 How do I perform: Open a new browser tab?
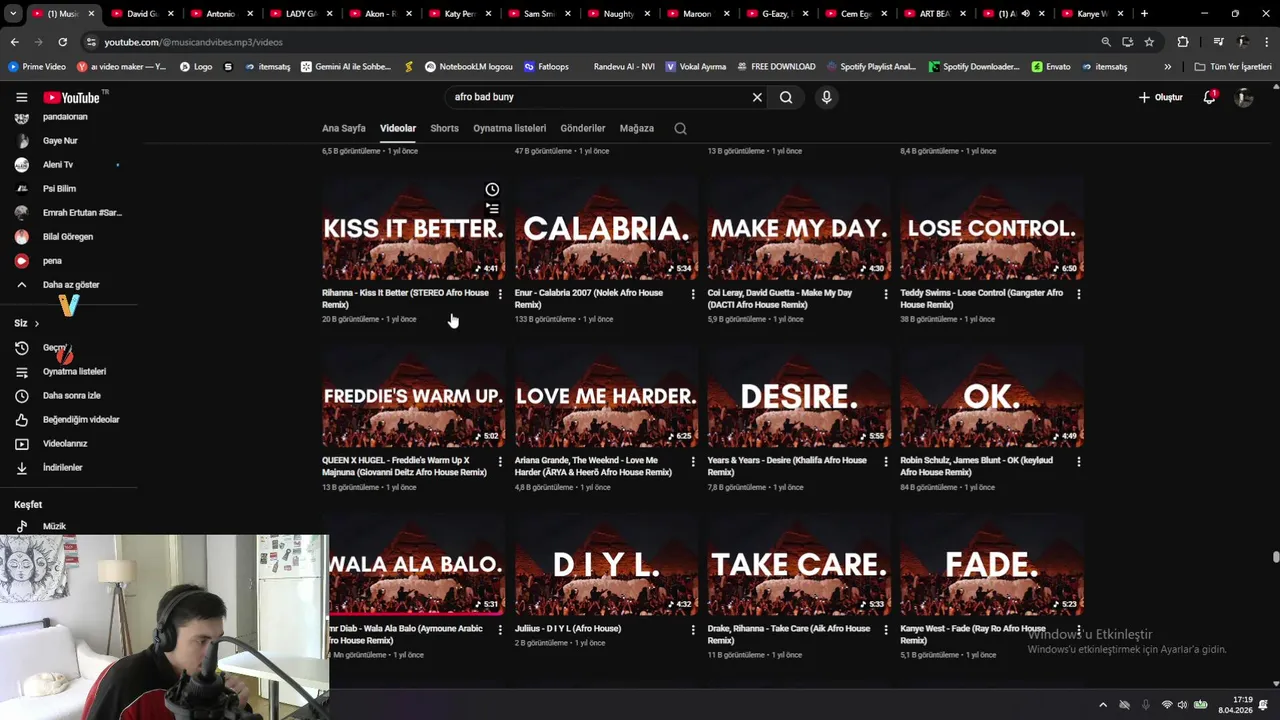pyautogui.click(x=1144, y=14)
